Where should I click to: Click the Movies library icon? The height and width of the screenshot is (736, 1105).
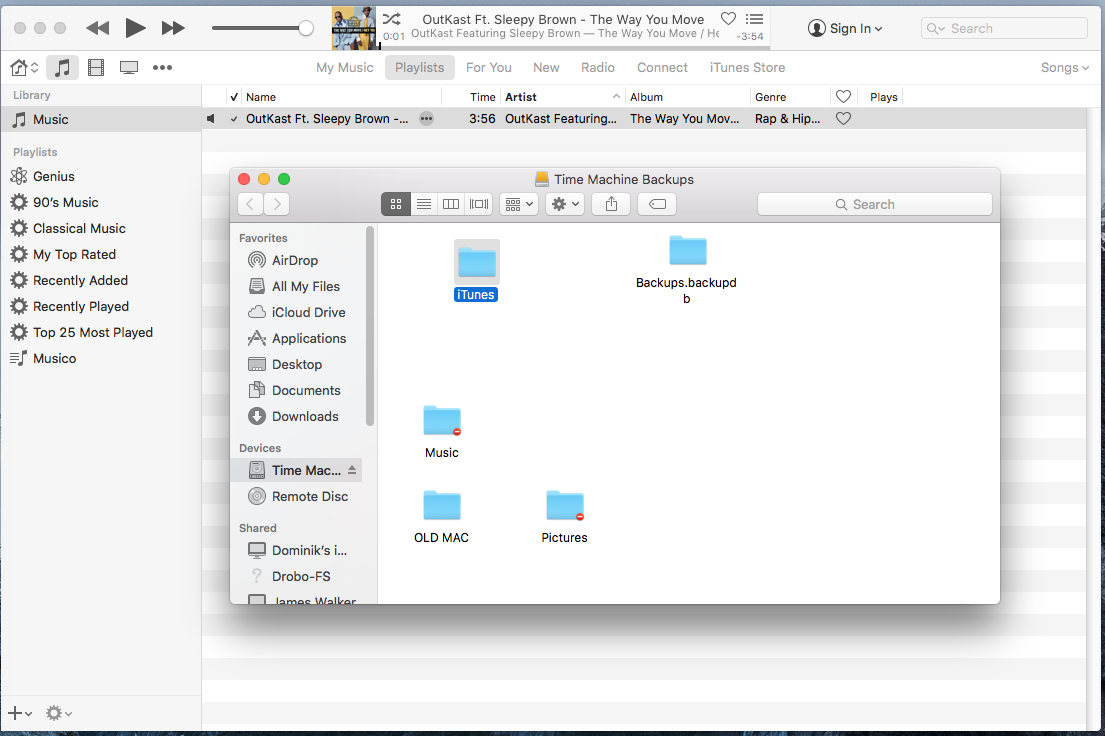pyautogui.click(x=96, y=68)
